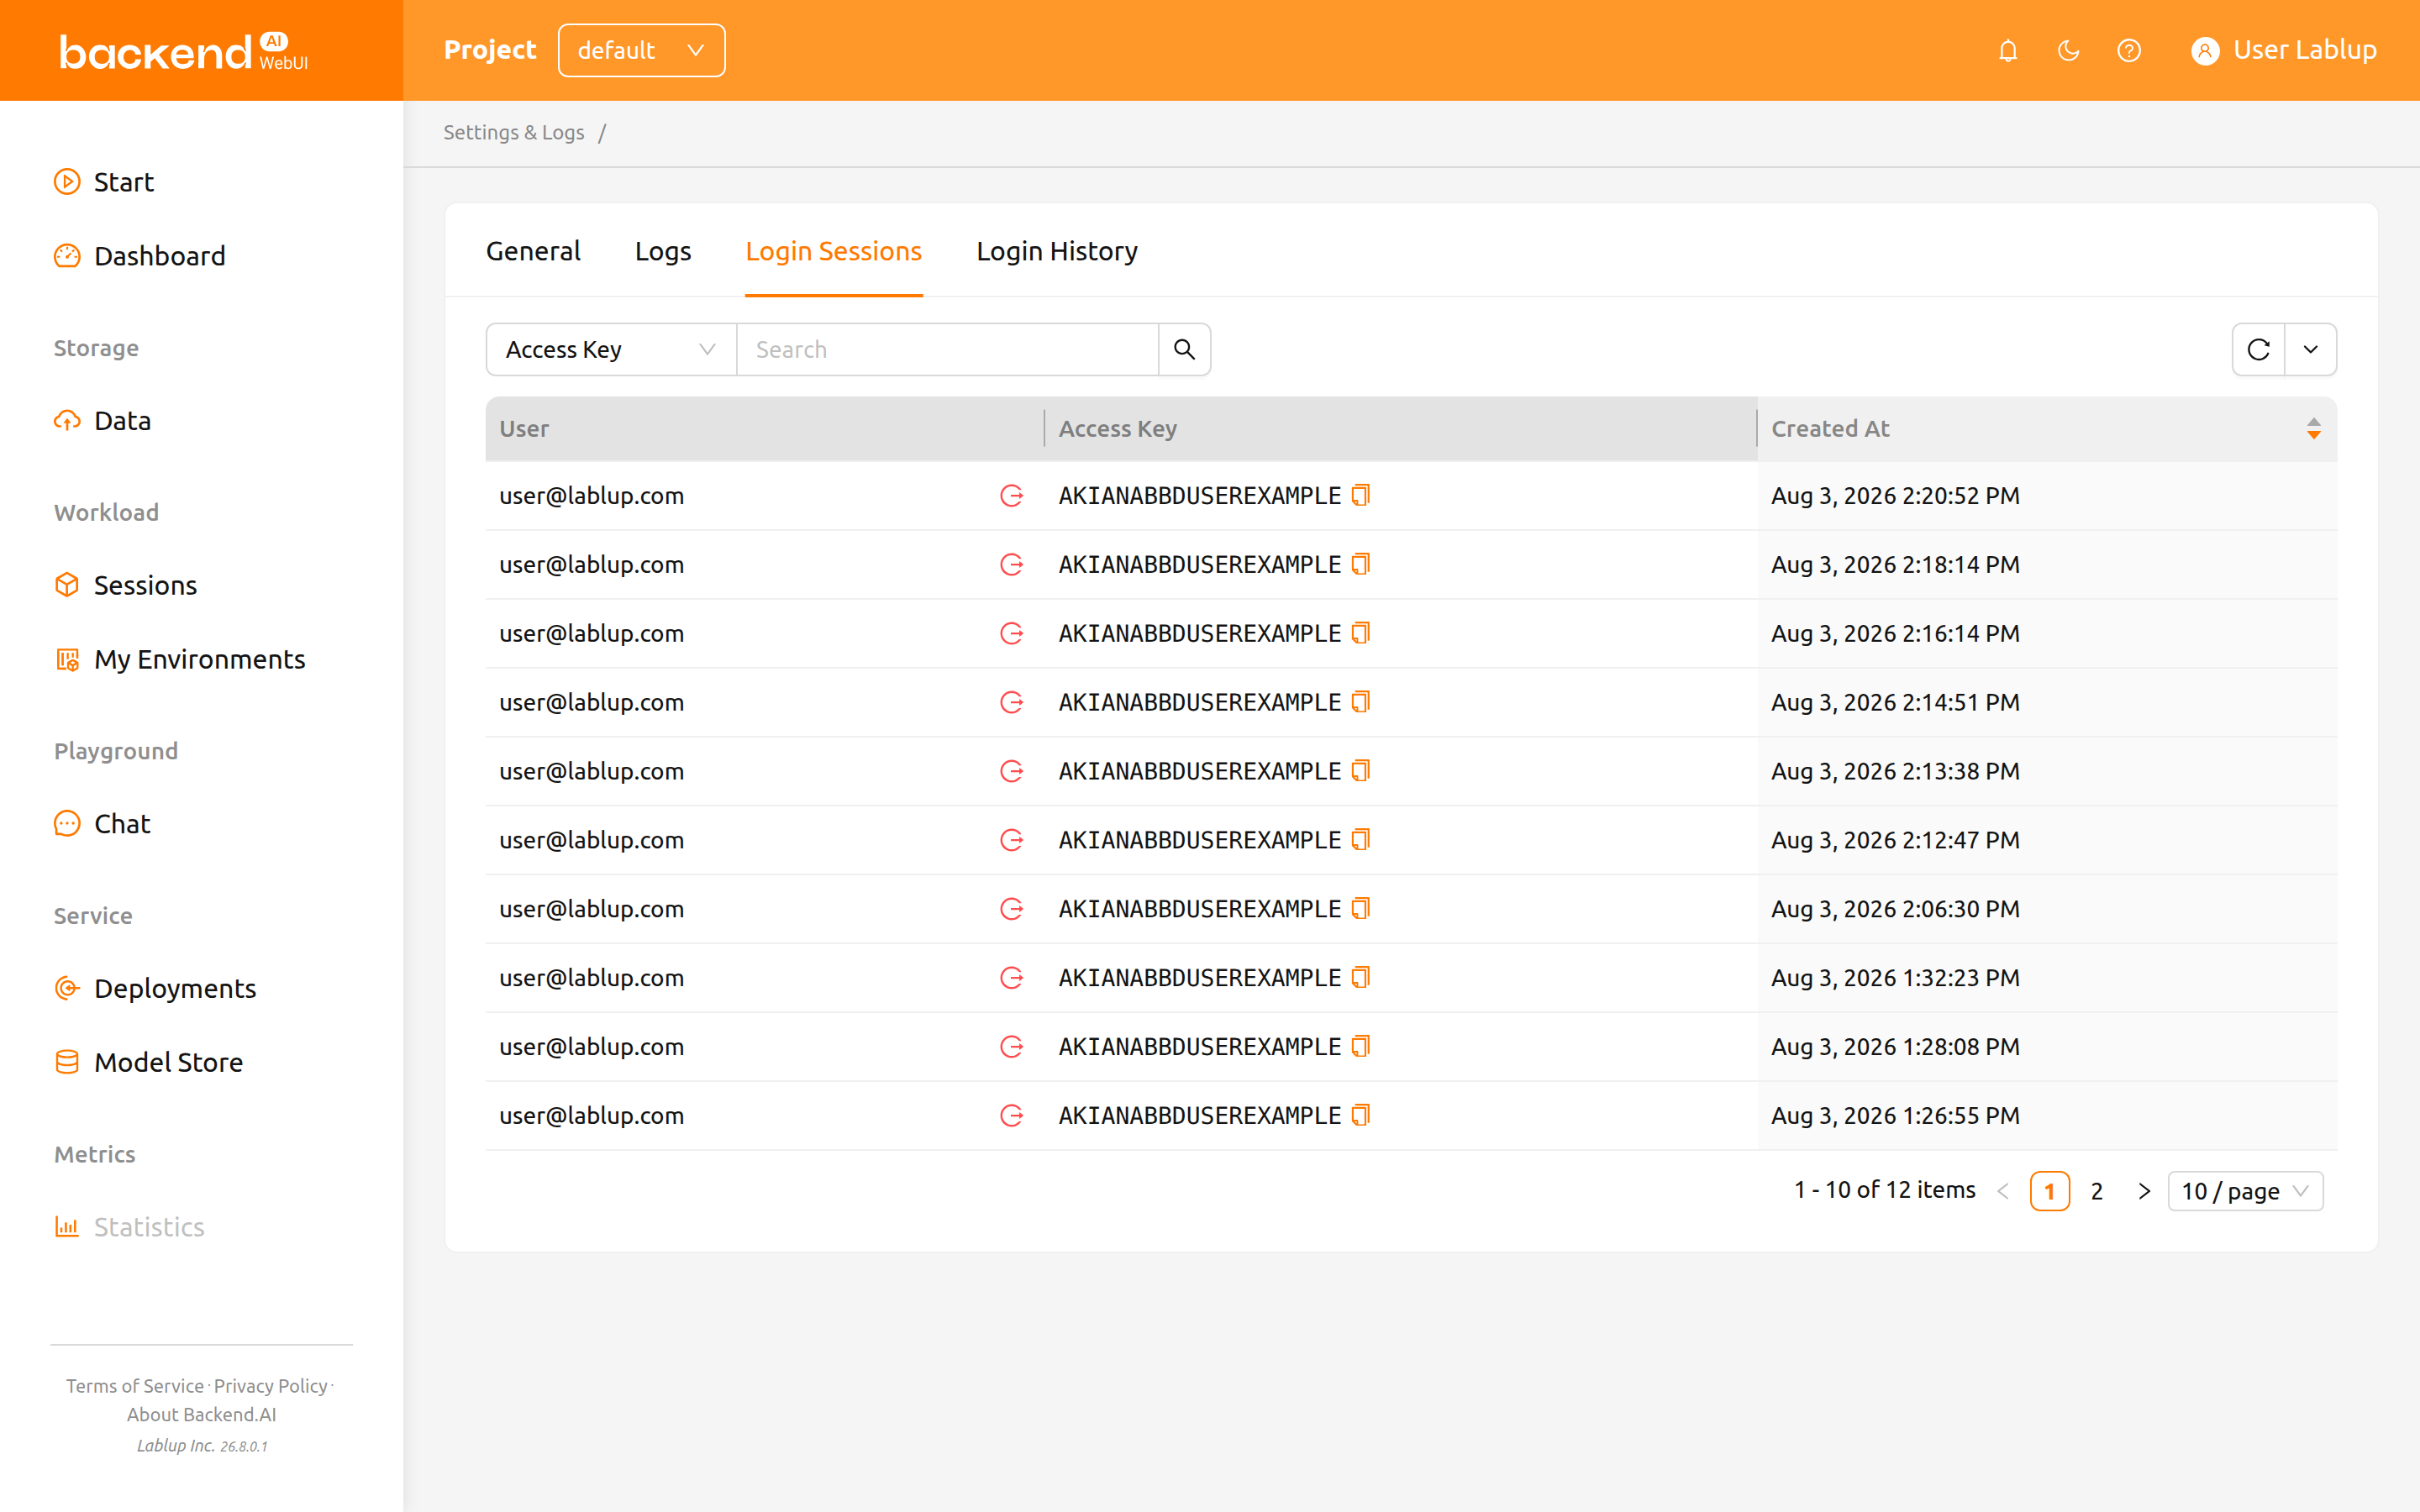Viewport: 2420px width, 1512px height.
Task: Copy access key for 1:28:08 PM session
Action: 1361,1047
